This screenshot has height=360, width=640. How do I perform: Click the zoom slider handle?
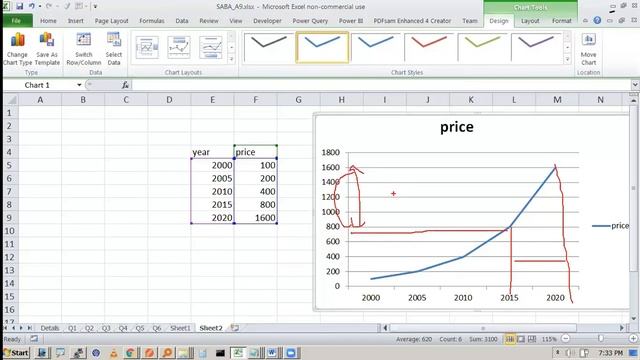click(600, 338)
